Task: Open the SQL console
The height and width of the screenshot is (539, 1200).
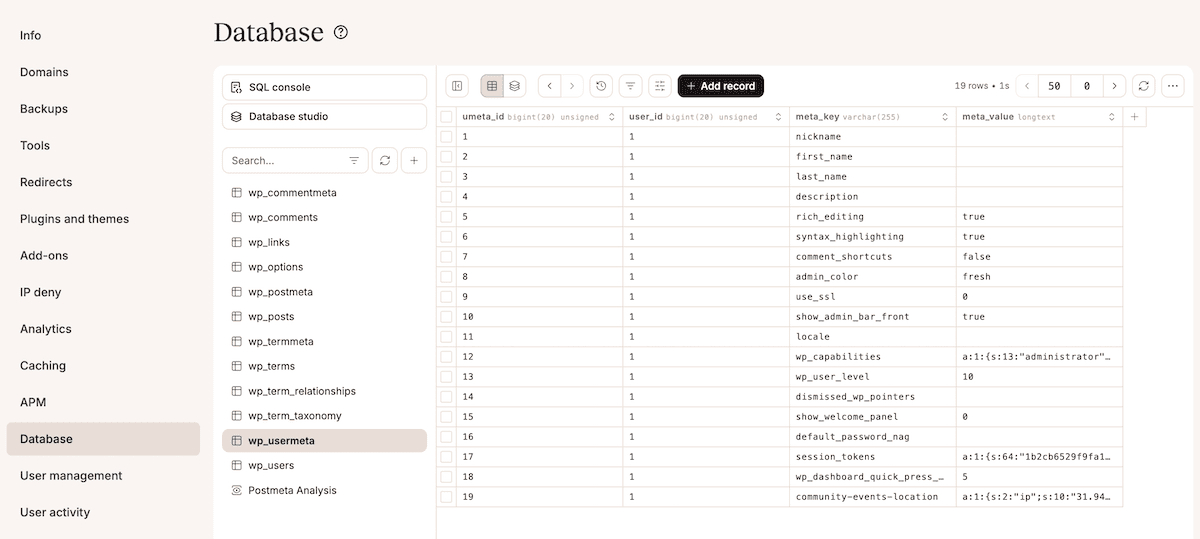Action: tap(324, 88)
